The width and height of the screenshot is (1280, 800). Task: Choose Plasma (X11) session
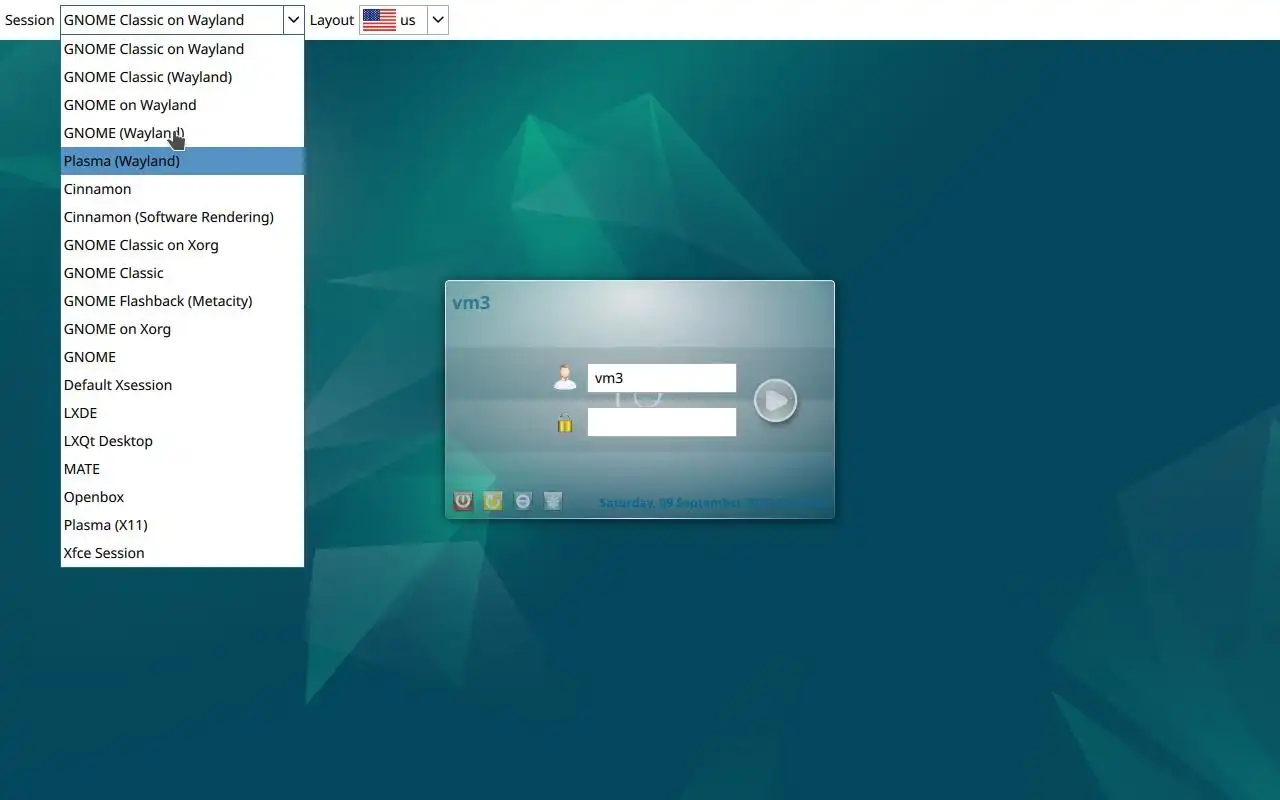tap(182, 525)
